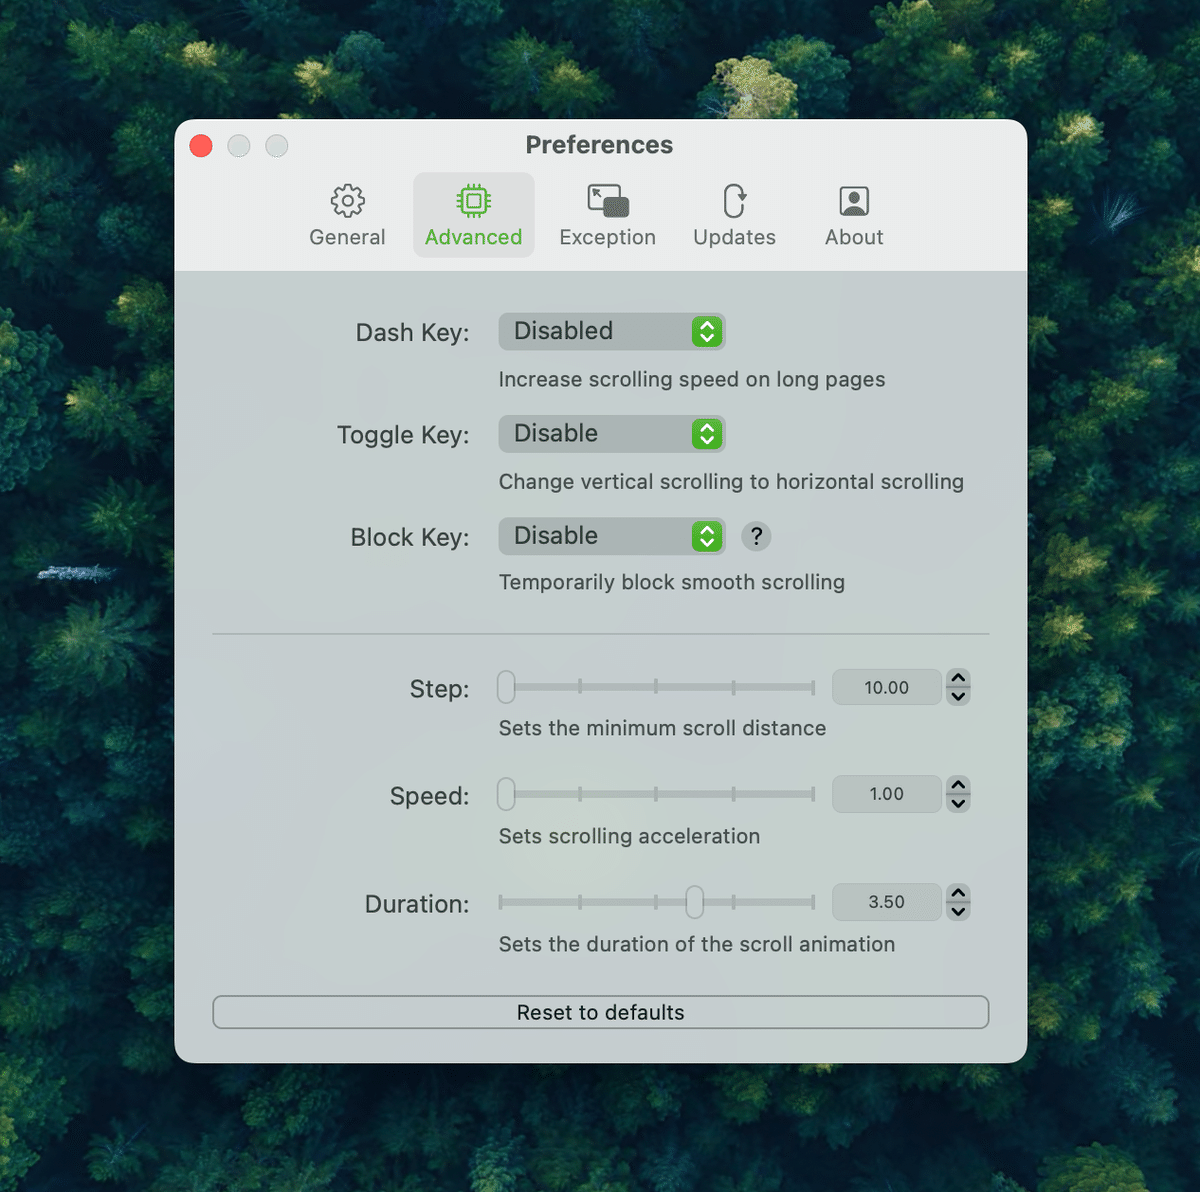Click the Dash Key label
This screenshot has height=1192, width=1200.
pos(412,333)
